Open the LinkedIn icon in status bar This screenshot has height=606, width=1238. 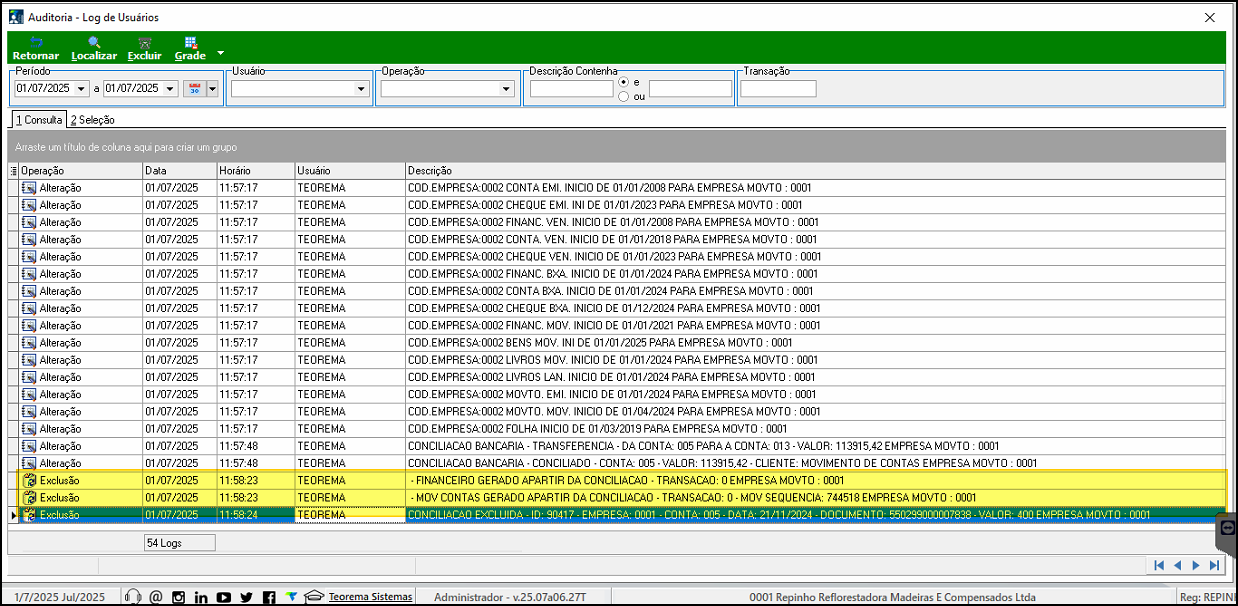click(201, 597)
